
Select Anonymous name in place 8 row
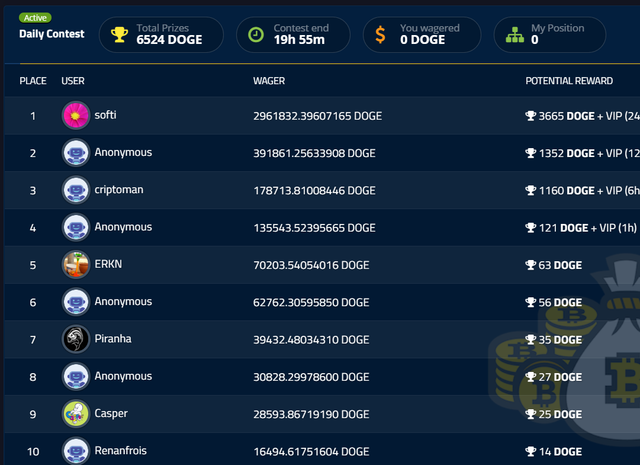tap(123, 376)
